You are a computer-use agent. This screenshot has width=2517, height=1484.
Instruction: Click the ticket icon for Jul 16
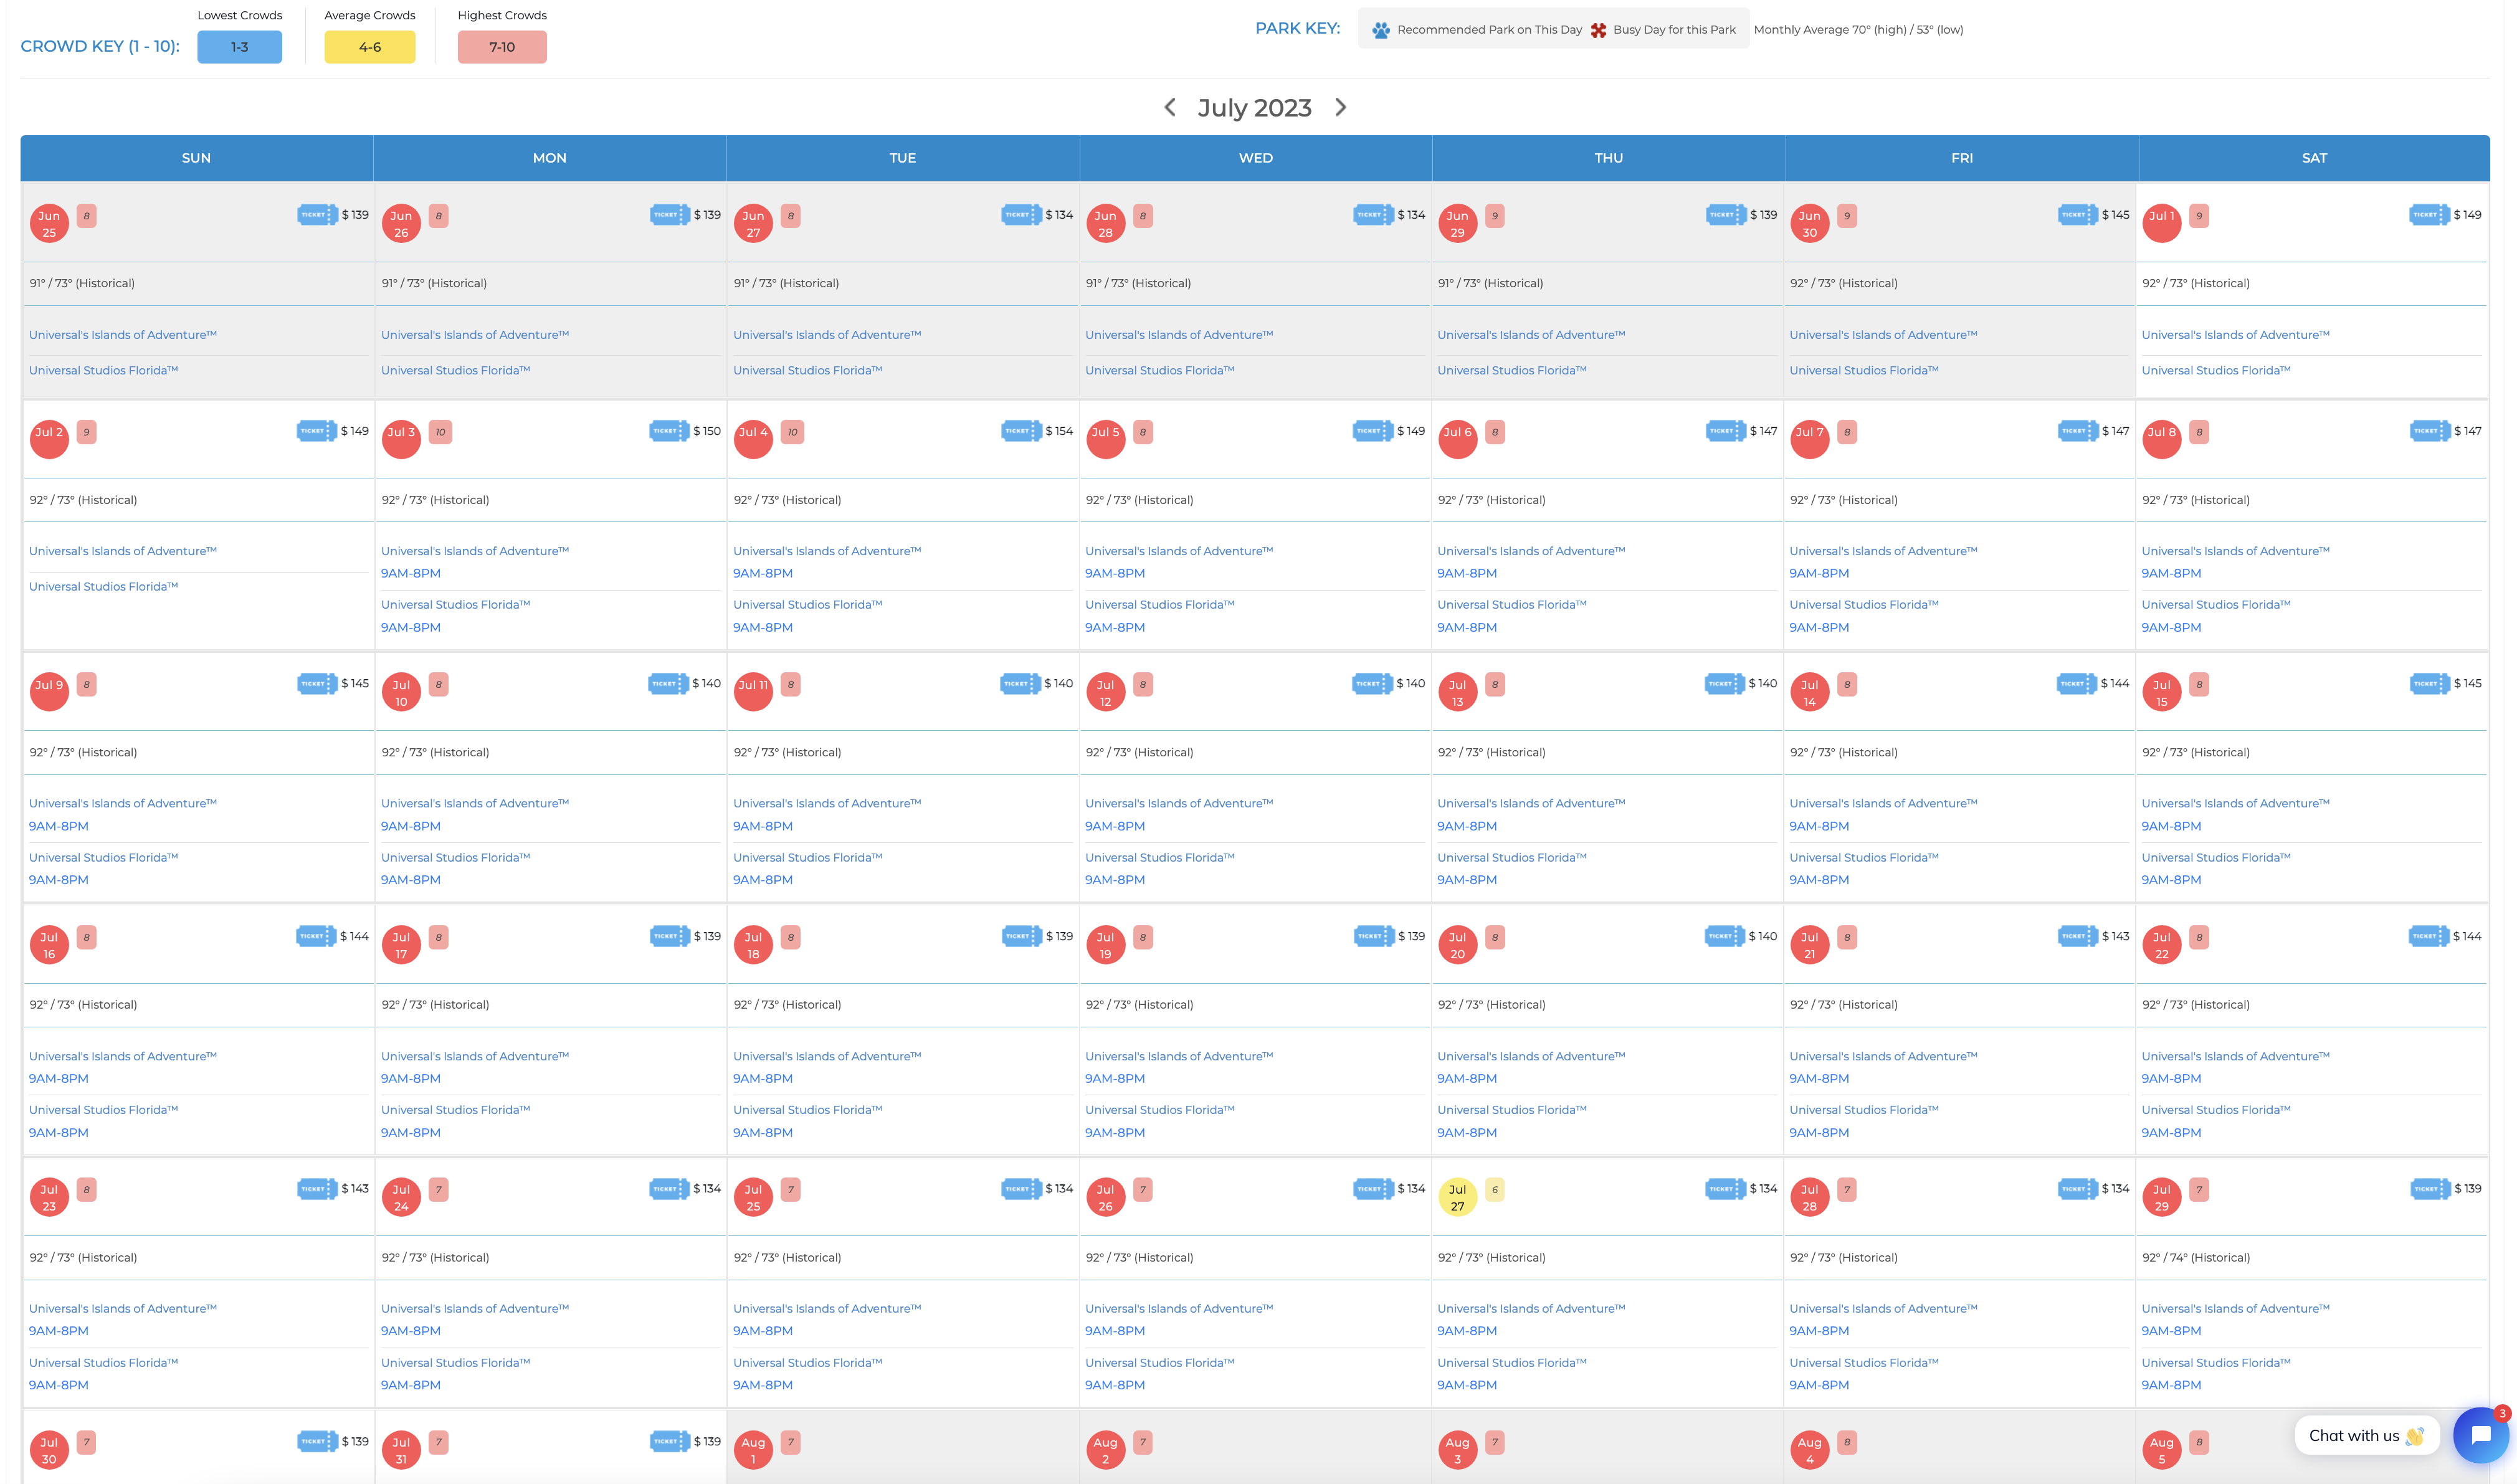(316, 936)
